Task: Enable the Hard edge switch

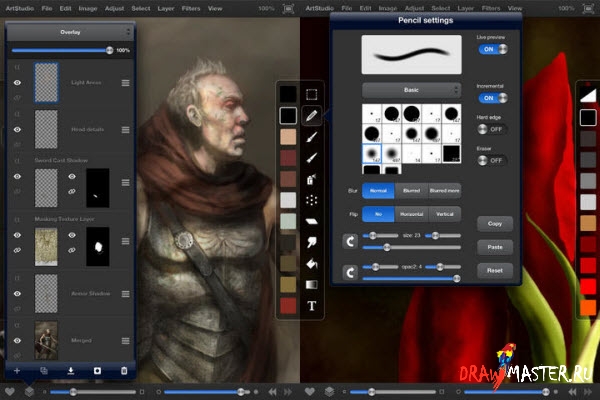Action: coord(490,130)
